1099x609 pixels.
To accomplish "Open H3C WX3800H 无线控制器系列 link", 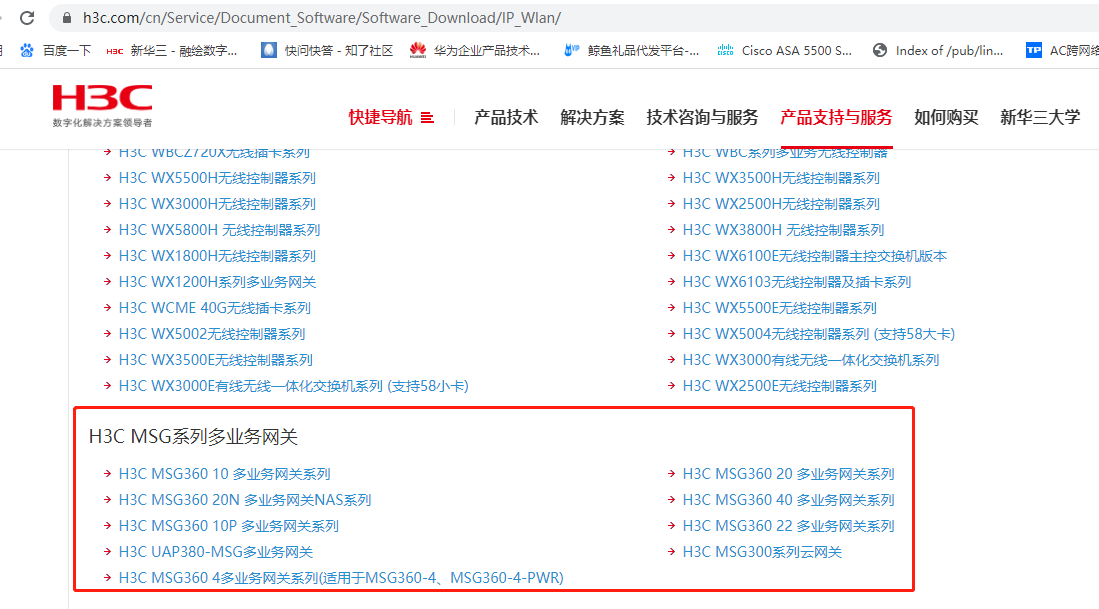I will (x=784, y=230).
